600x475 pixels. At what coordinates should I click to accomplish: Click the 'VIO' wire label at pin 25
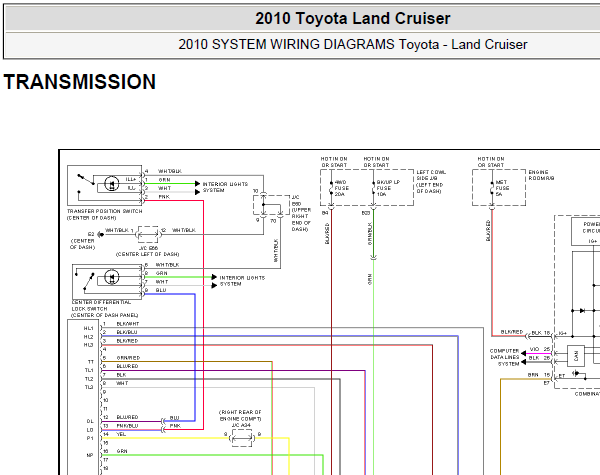click(534, 349)
